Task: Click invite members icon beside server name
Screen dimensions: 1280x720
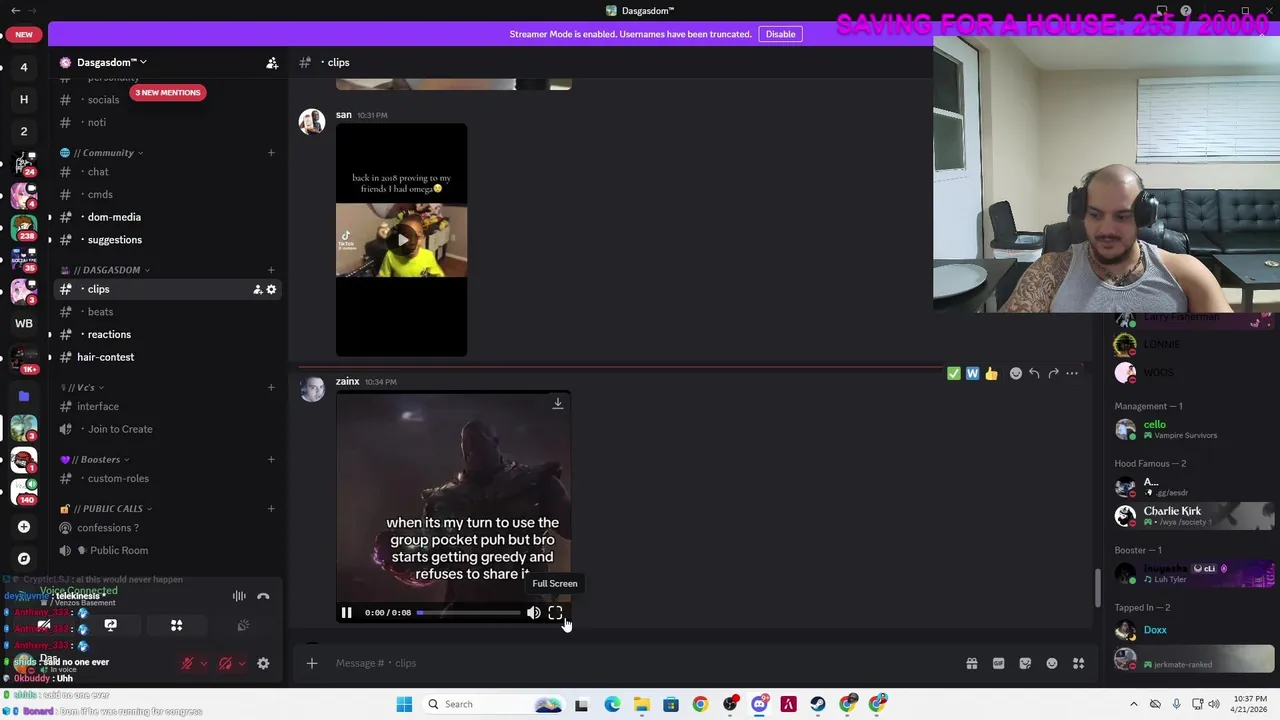Action: click(x=272, y=62)
